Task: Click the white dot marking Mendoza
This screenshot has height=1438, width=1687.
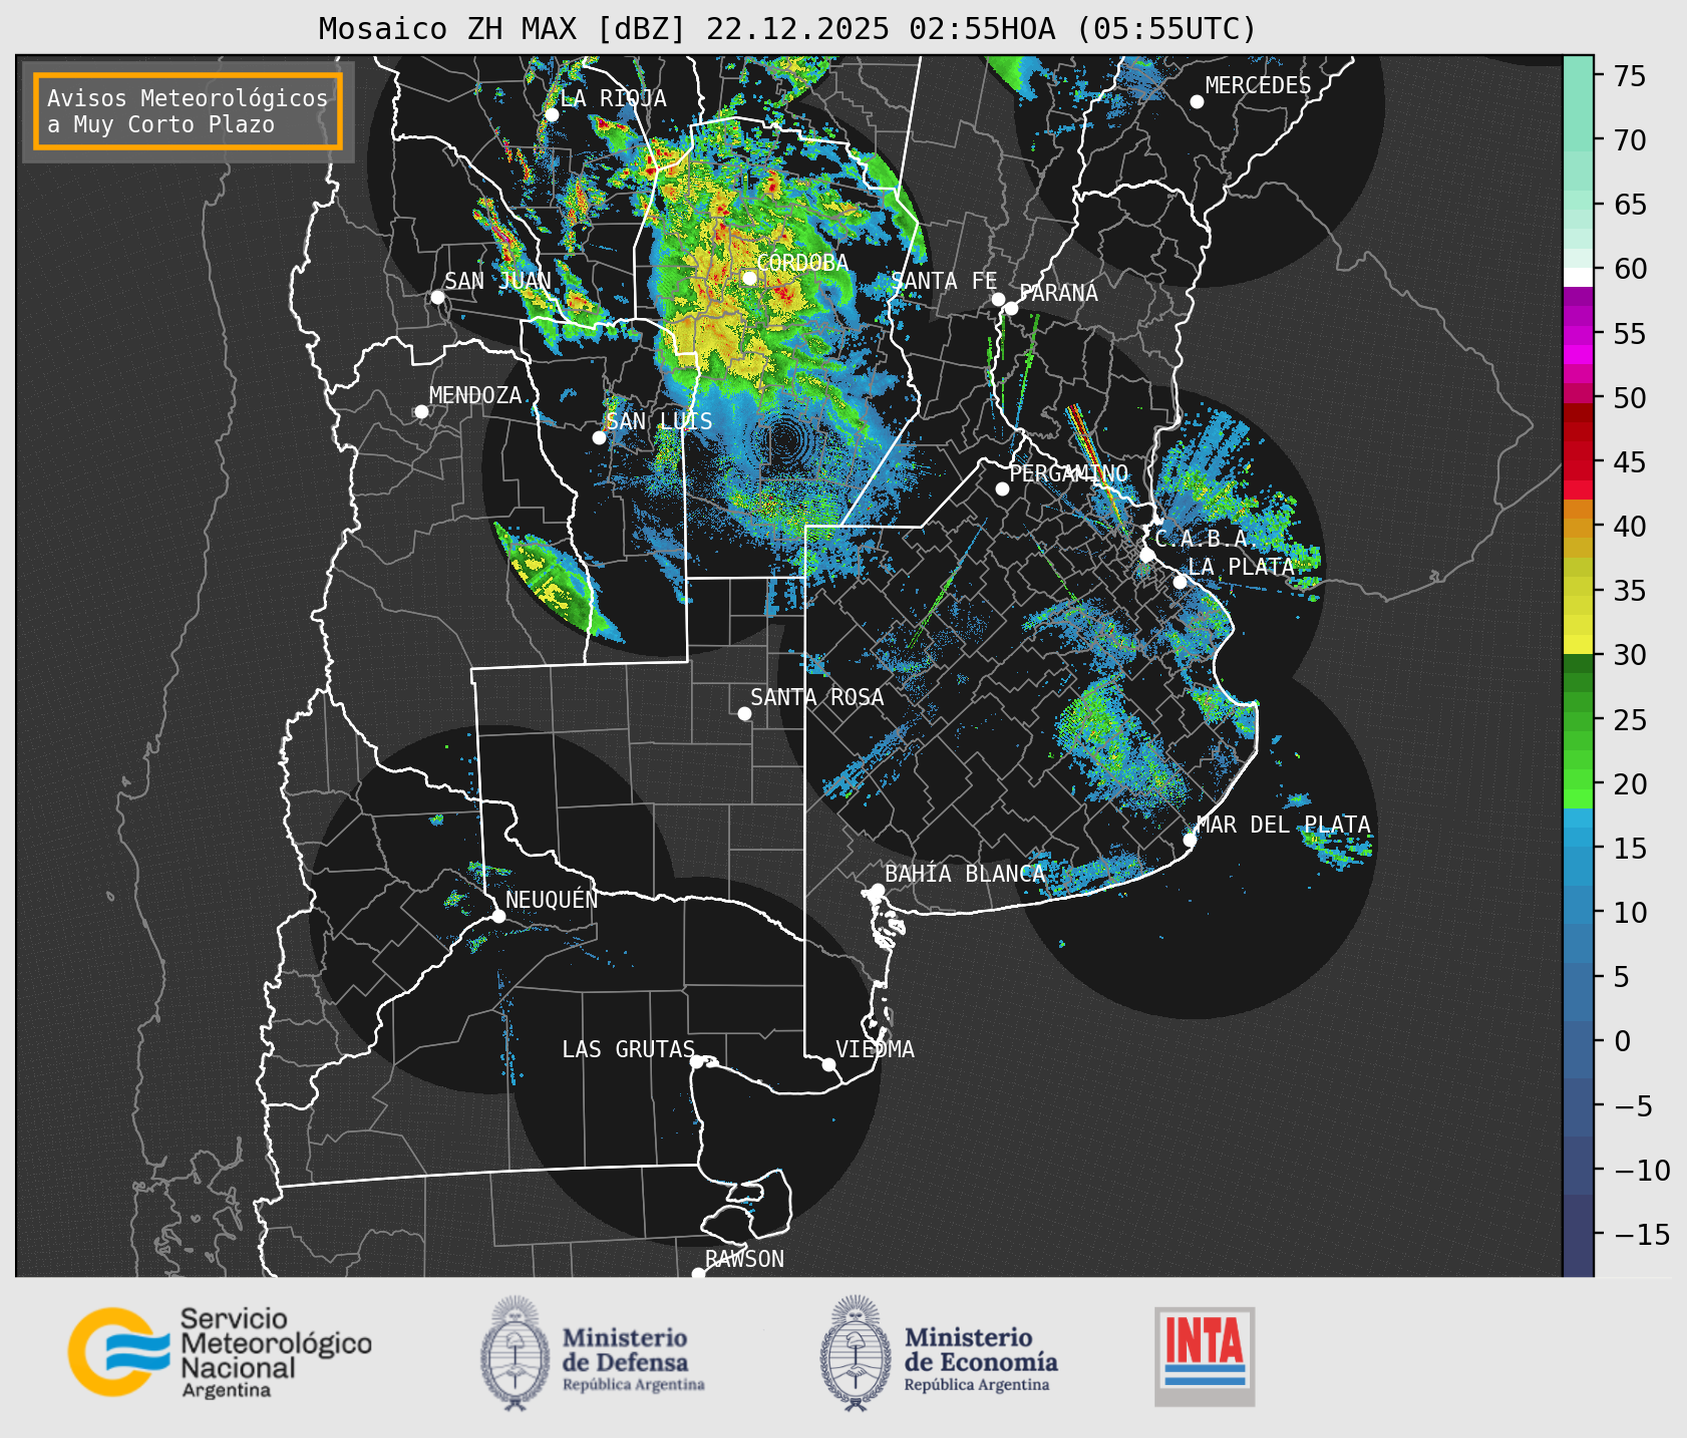Action: click(x=421, y=412)
